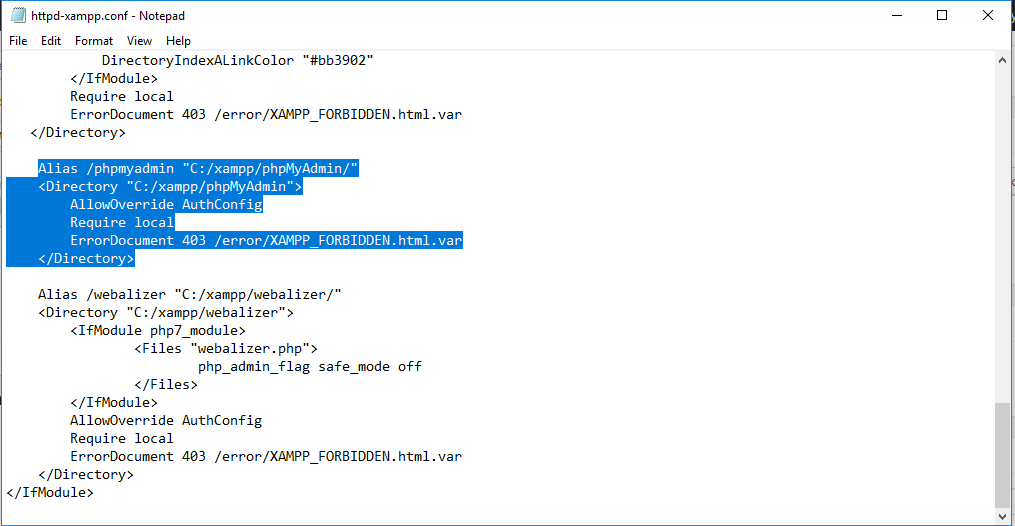Click the highlighted AllowOverride AuthConfig line
This screenshot has width=1015, height=526.
[165, 205]
